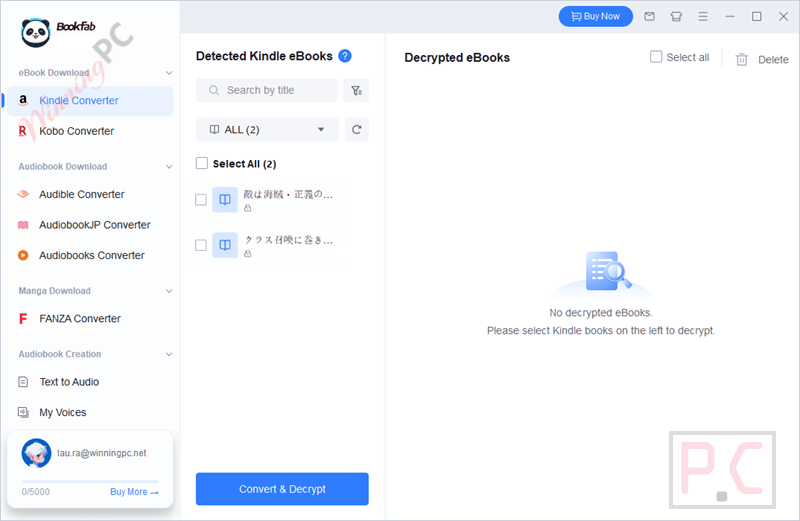Click the first eBook's book icon
This screenshot has height=521, width=800.
point(225,200)
